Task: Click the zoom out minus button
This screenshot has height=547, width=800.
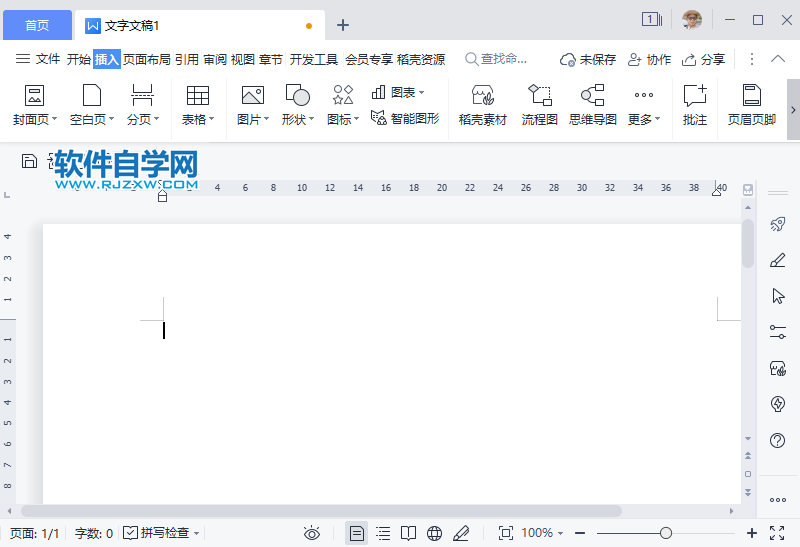Action: pos(580,533)
